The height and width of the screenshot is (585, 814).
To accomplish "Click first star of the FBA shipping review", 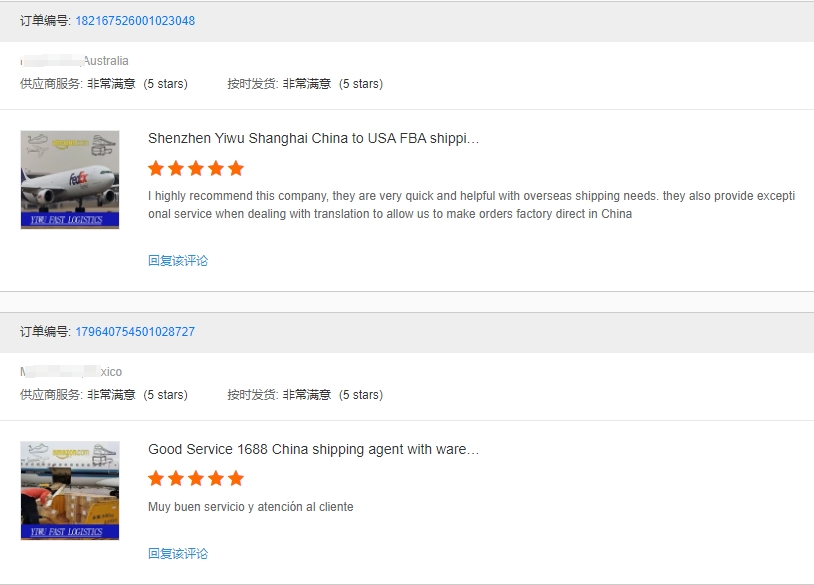I will 156,168.
